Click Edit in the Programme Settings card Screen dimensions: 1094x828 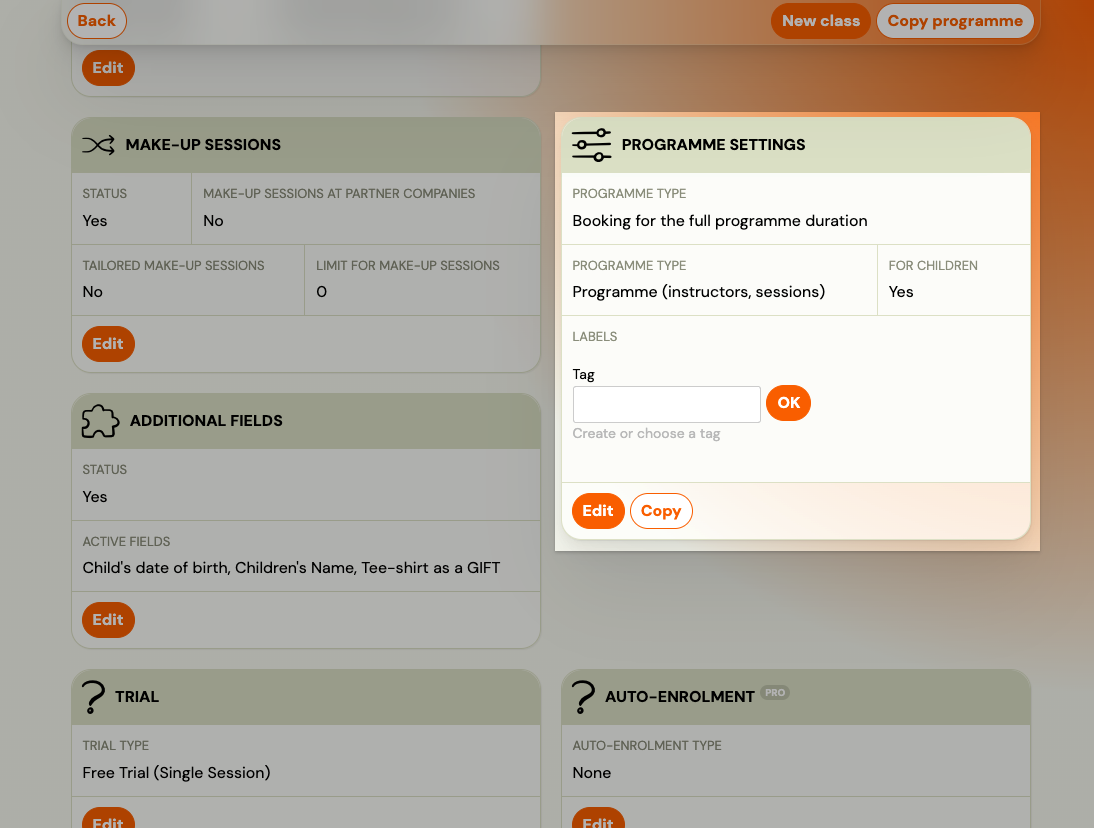(598, 511)
